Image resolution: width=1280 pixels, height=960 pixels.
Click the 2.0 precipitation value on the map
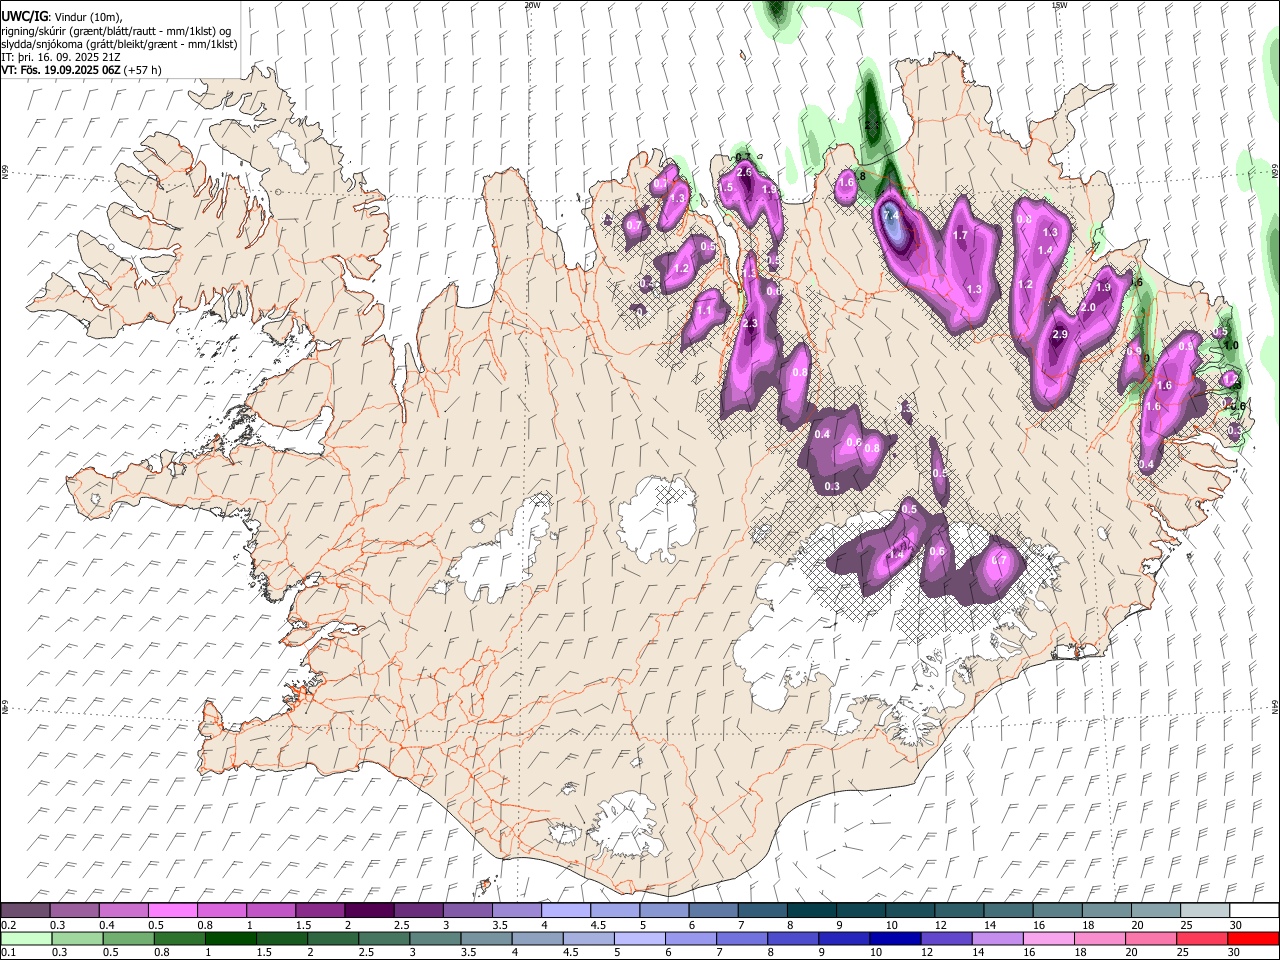click(x=1088, y=308)
